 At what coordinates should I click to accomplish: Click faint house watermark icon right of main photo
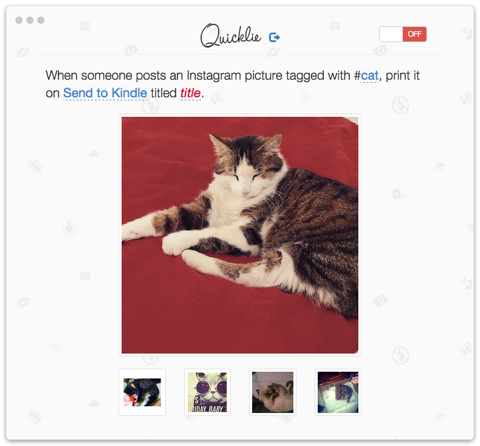tap(399, 193)
